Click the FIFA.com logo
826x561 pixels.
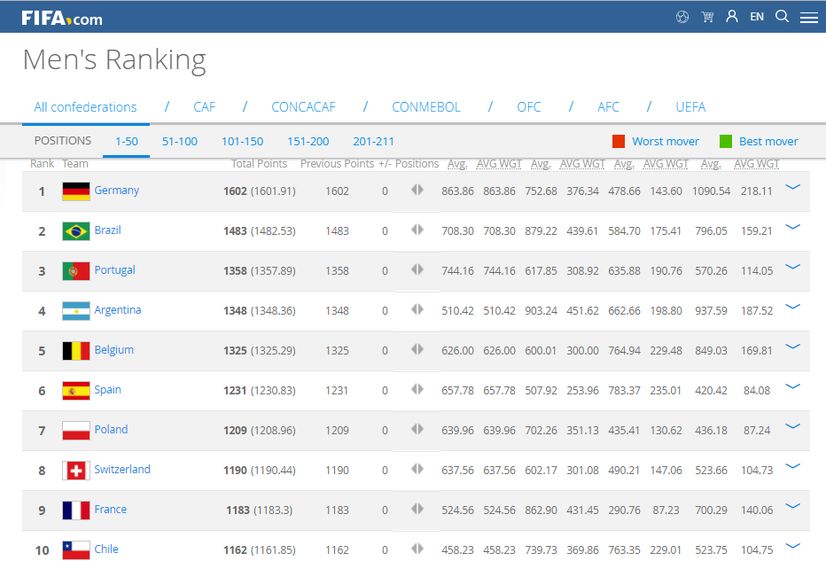(61, 17)
